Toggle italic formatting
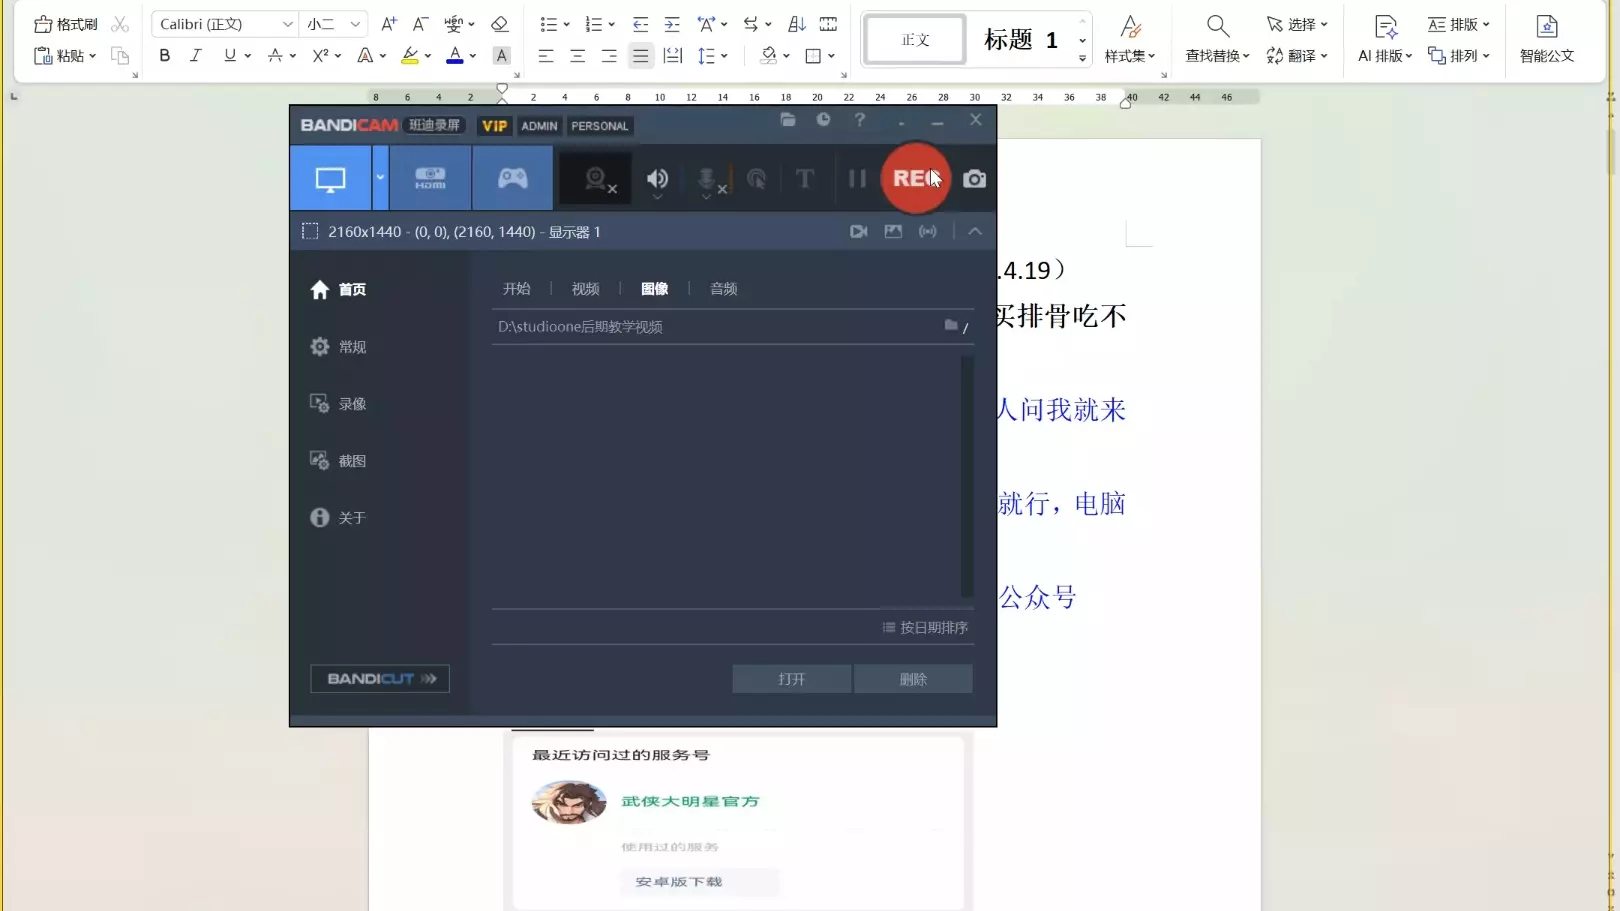The width and height of the screenshot is (1620, 911). point(196,56)
